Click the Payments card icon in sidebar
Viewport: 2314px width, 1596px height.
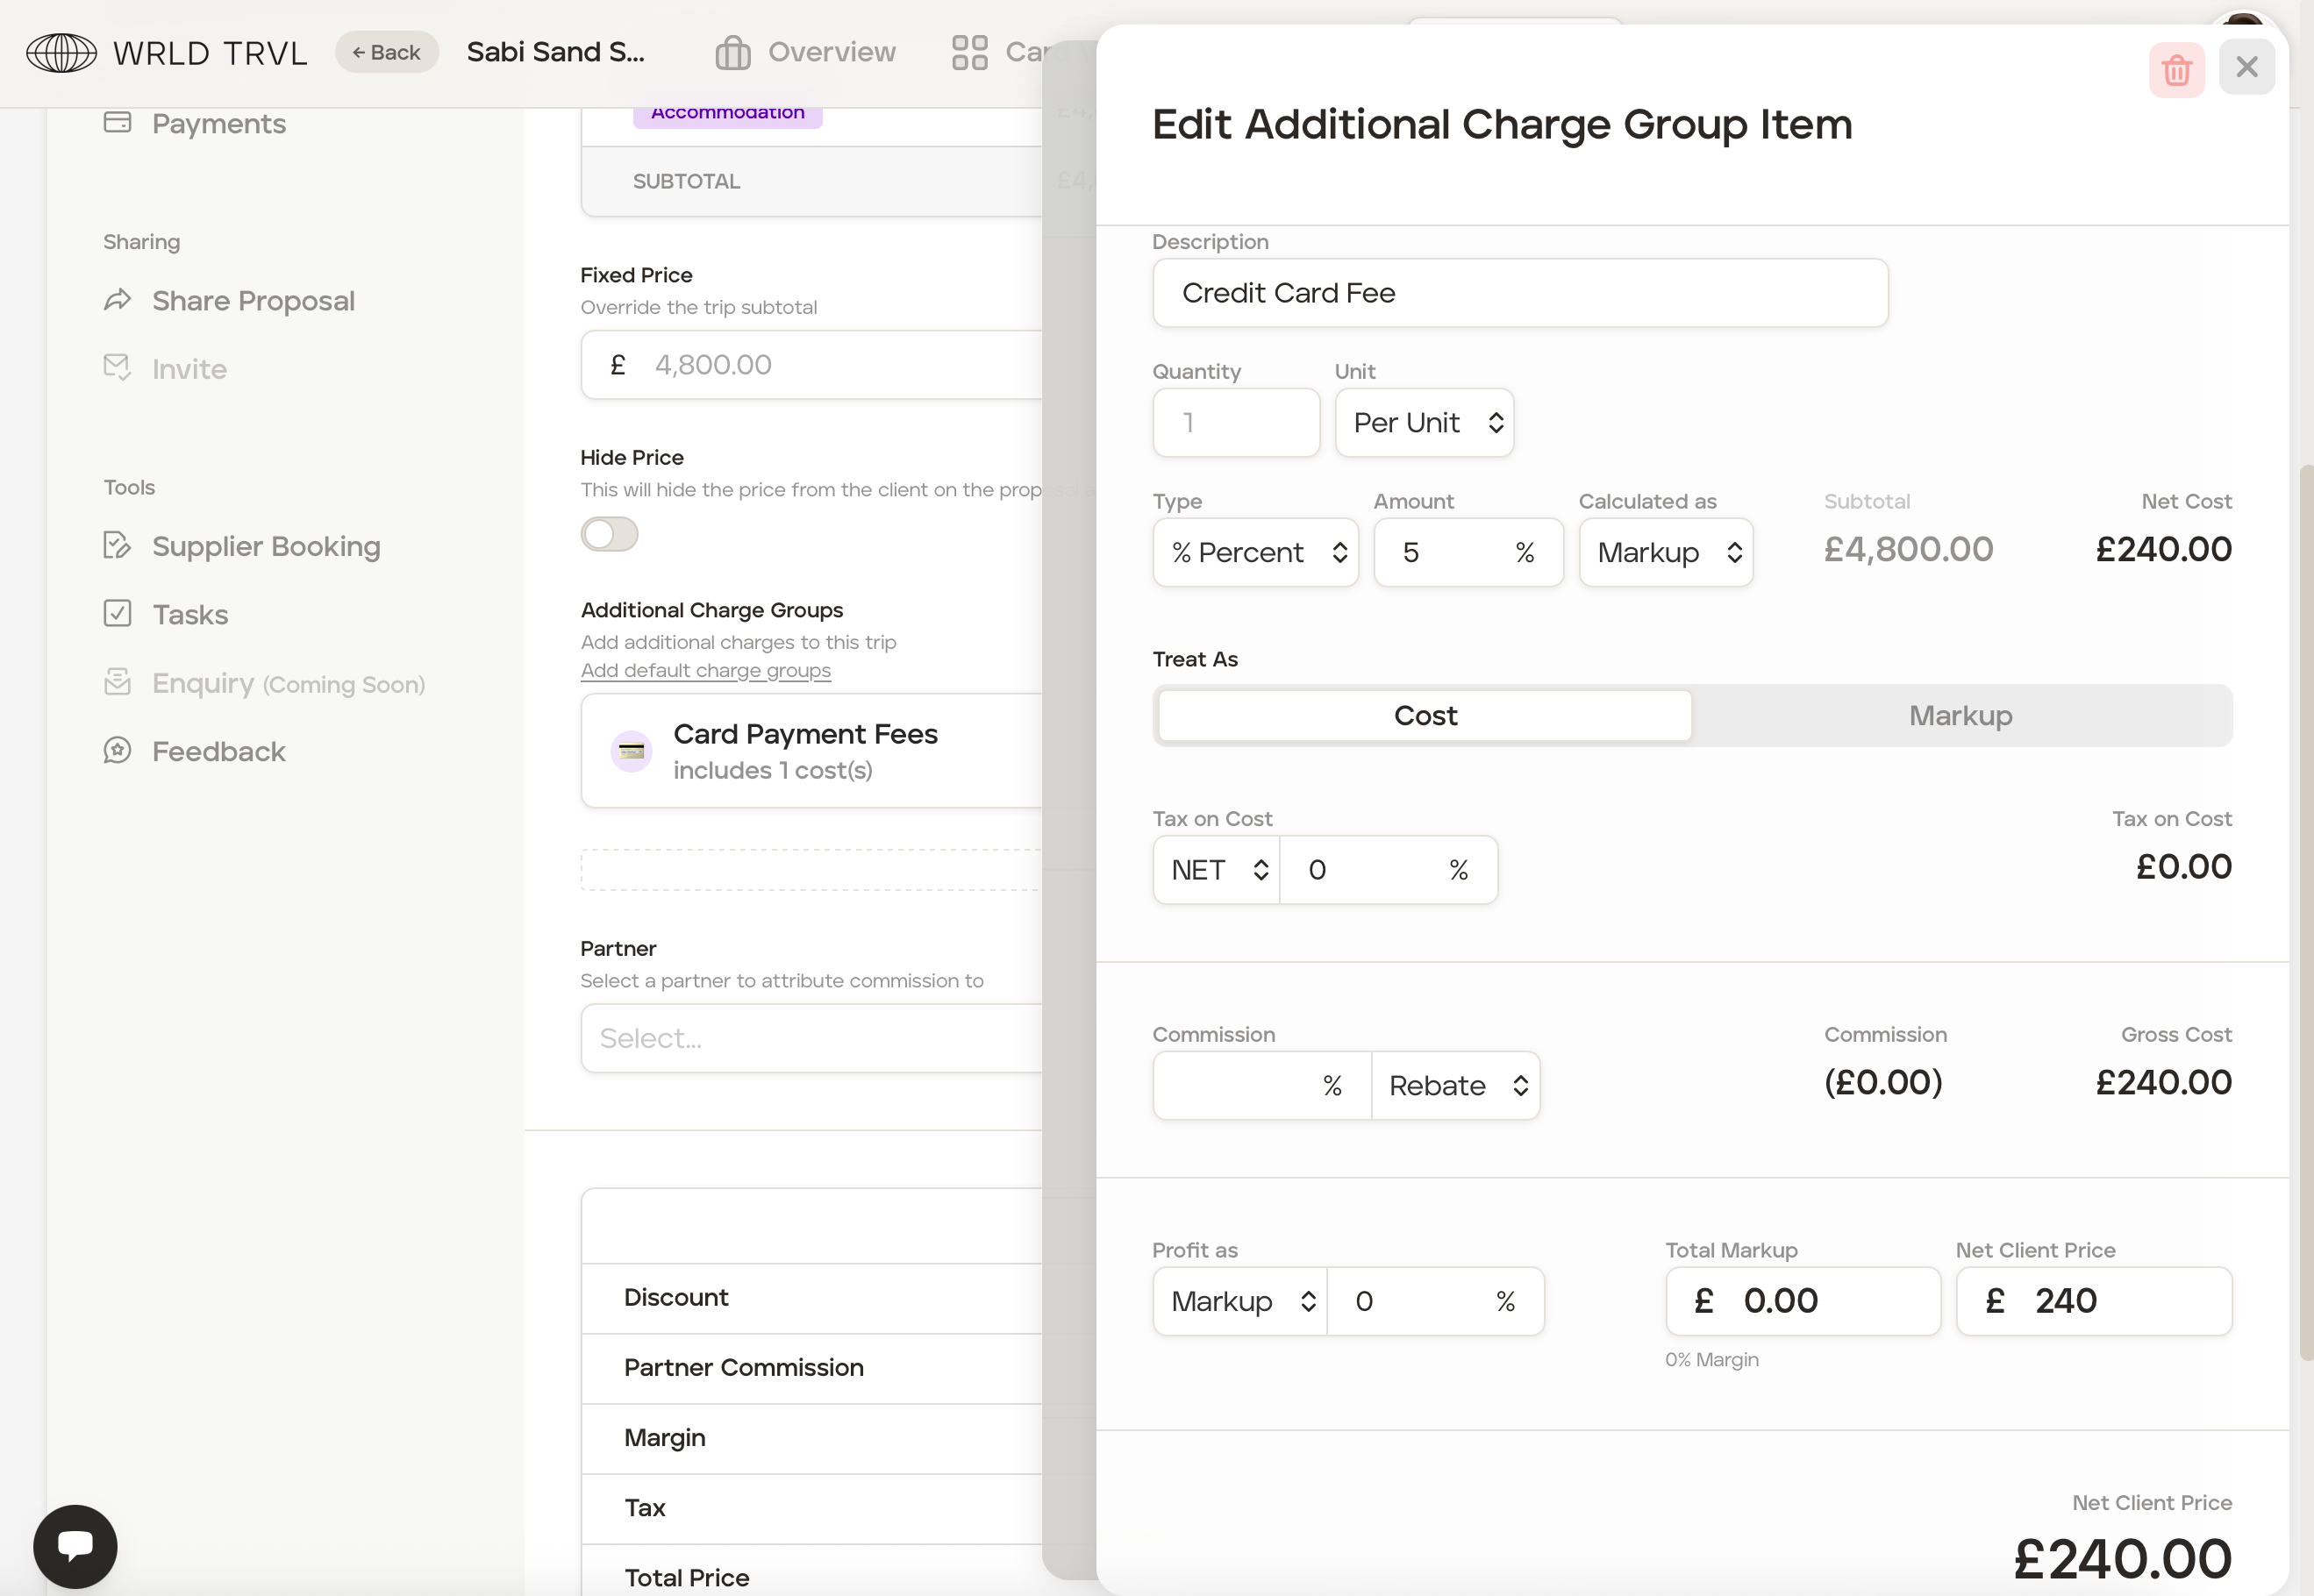[x=118, y=123]
